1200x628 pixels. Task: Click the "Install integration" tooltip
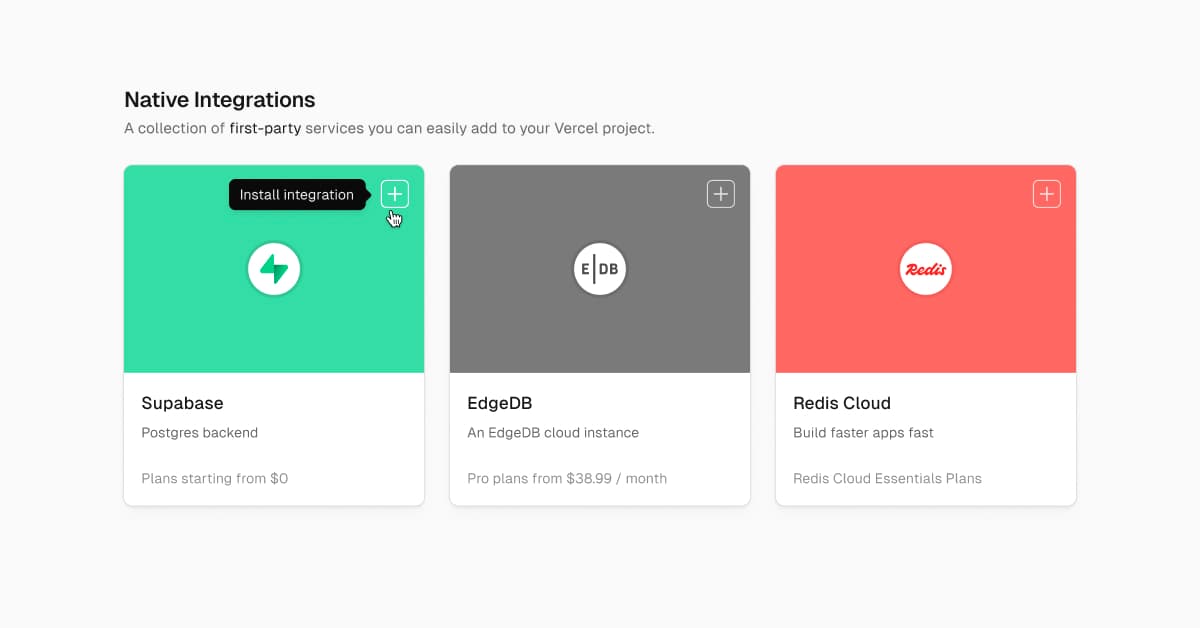point(297,195)
